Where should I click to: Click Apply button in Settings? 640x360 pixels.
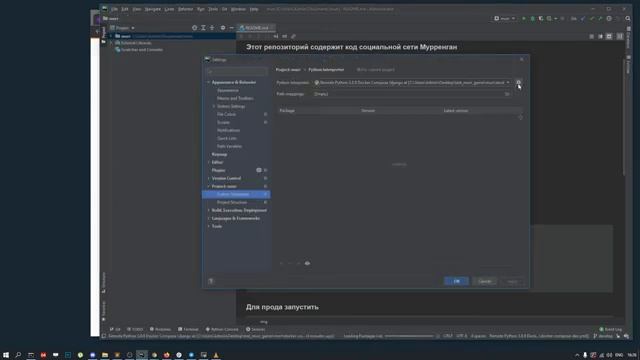click(512, 281)
